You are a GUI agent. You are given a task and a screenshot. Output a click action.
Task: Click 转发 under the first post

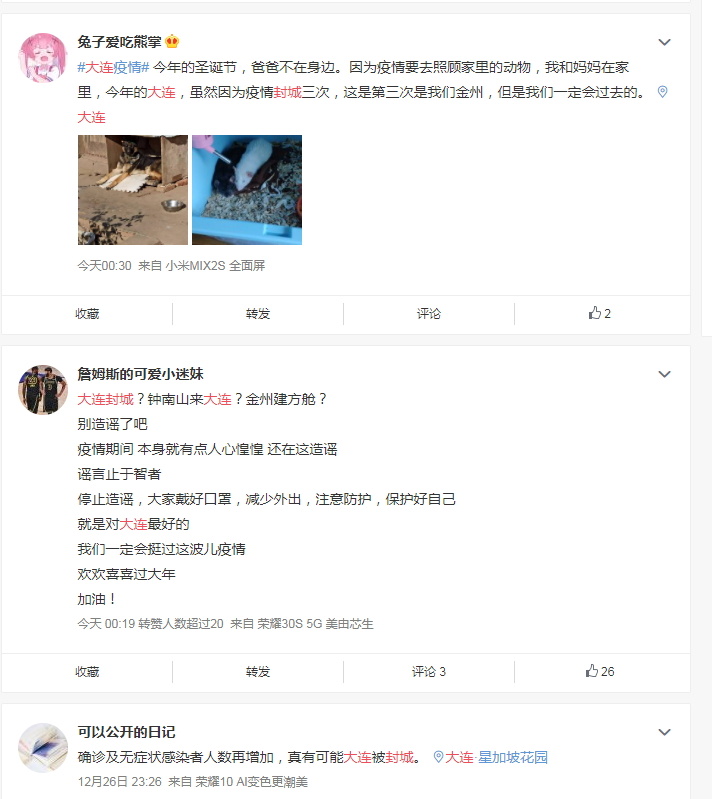click(x=258, y=313)
